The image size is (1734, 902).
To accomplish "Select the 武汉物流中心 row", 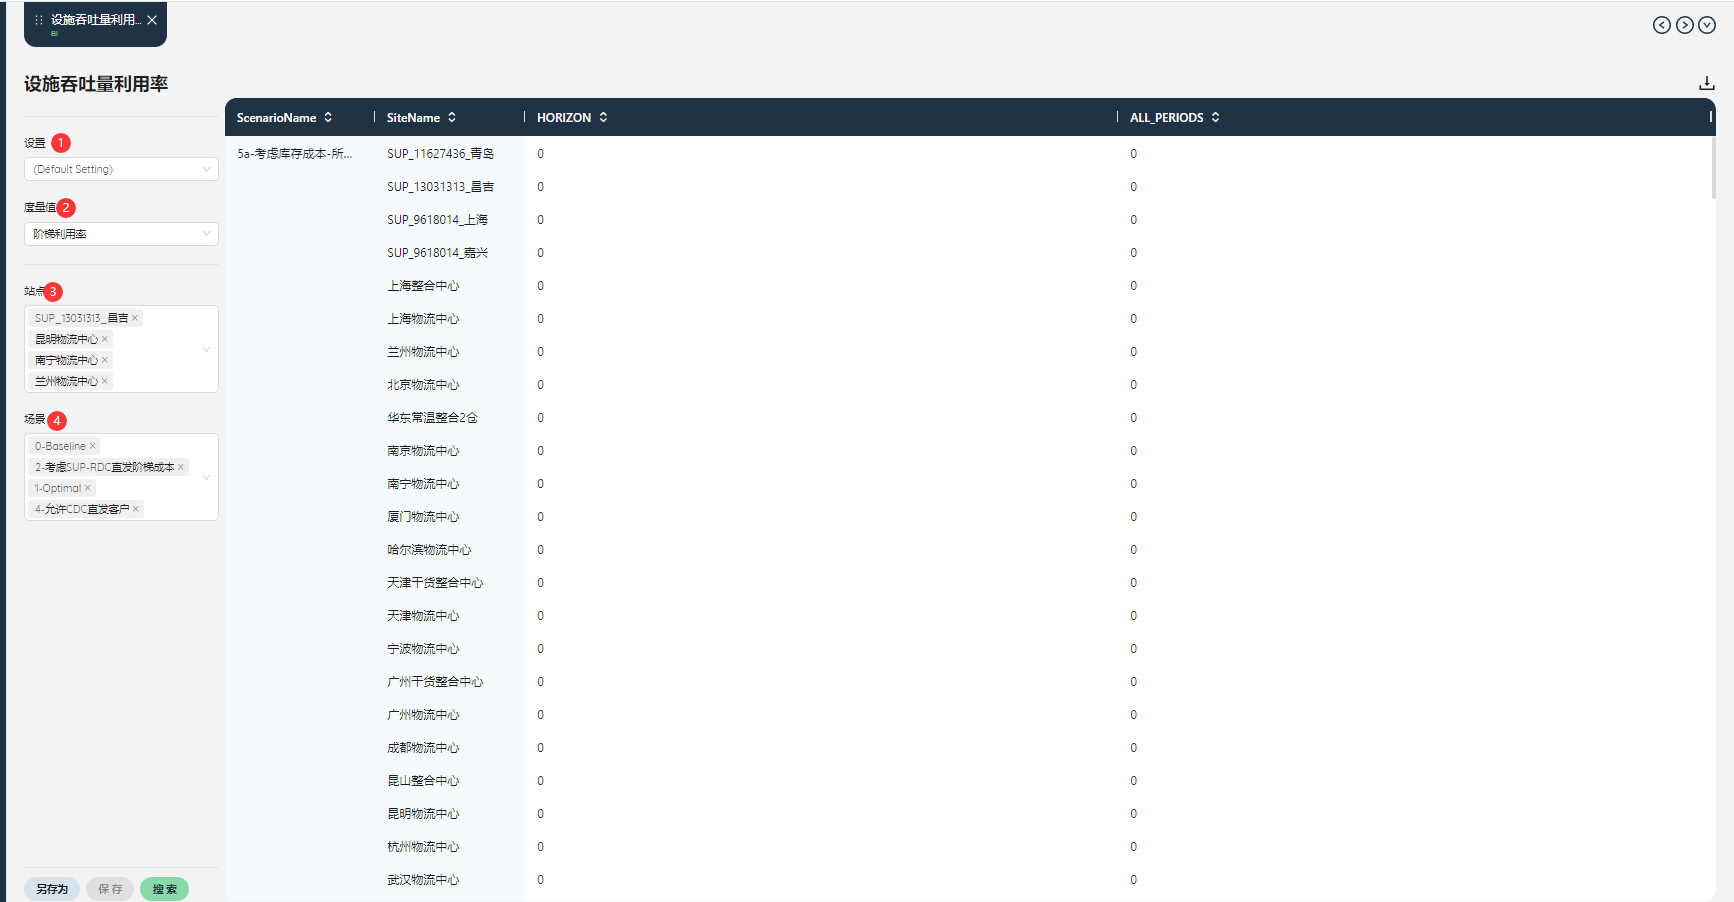I will (970, 880).
